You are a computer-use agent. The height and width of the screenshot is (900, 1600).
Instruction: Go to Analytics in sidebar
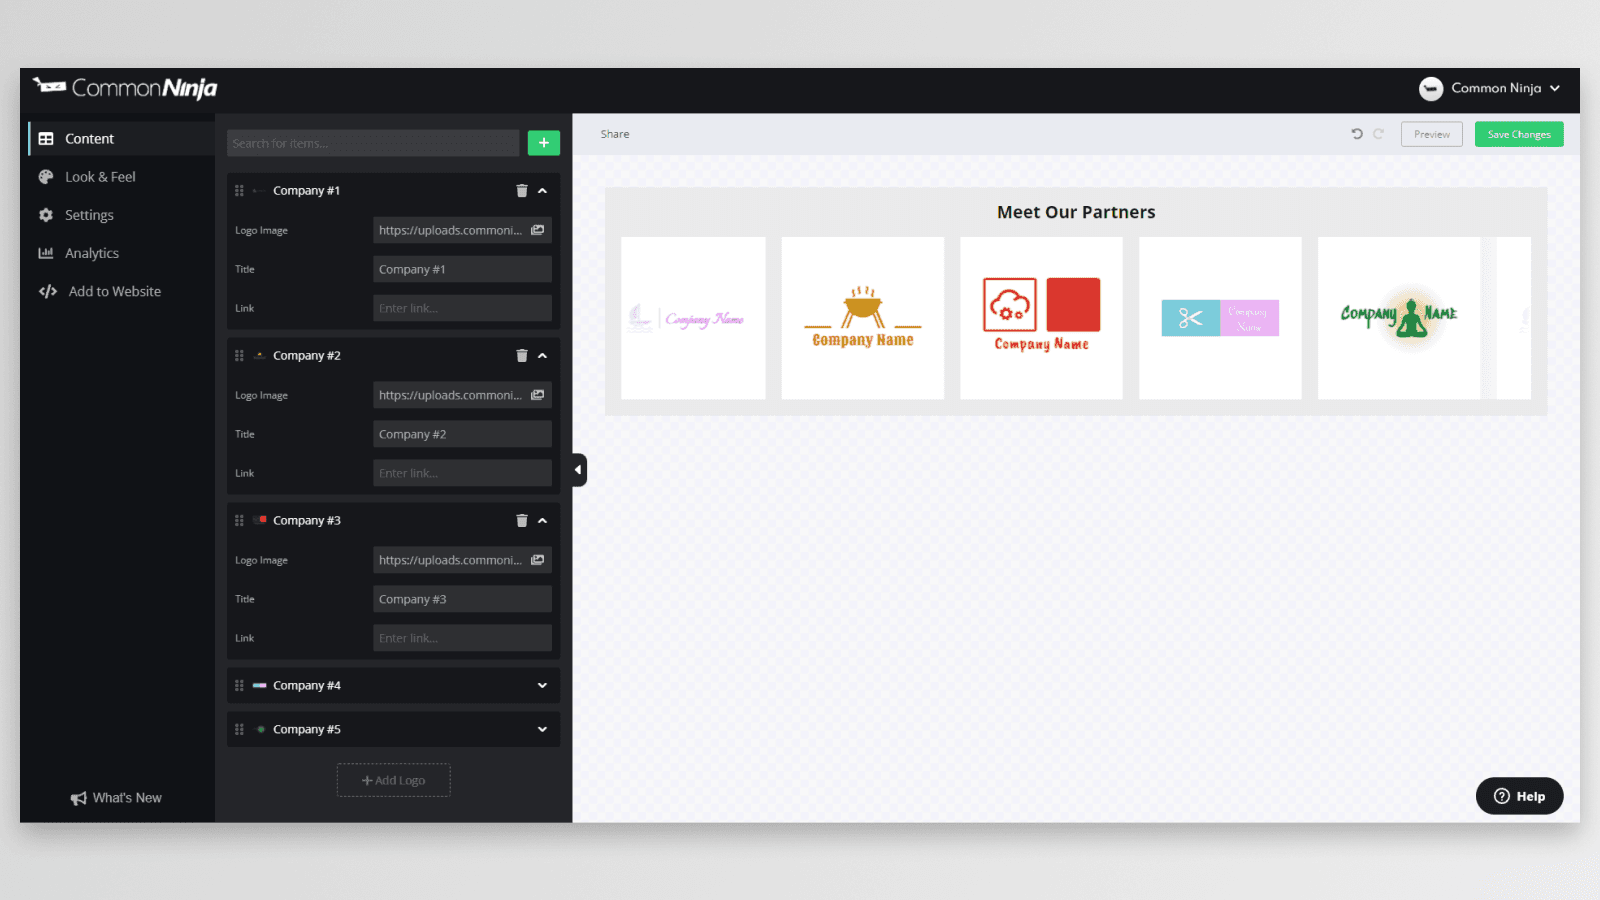(x=92, y=254)
